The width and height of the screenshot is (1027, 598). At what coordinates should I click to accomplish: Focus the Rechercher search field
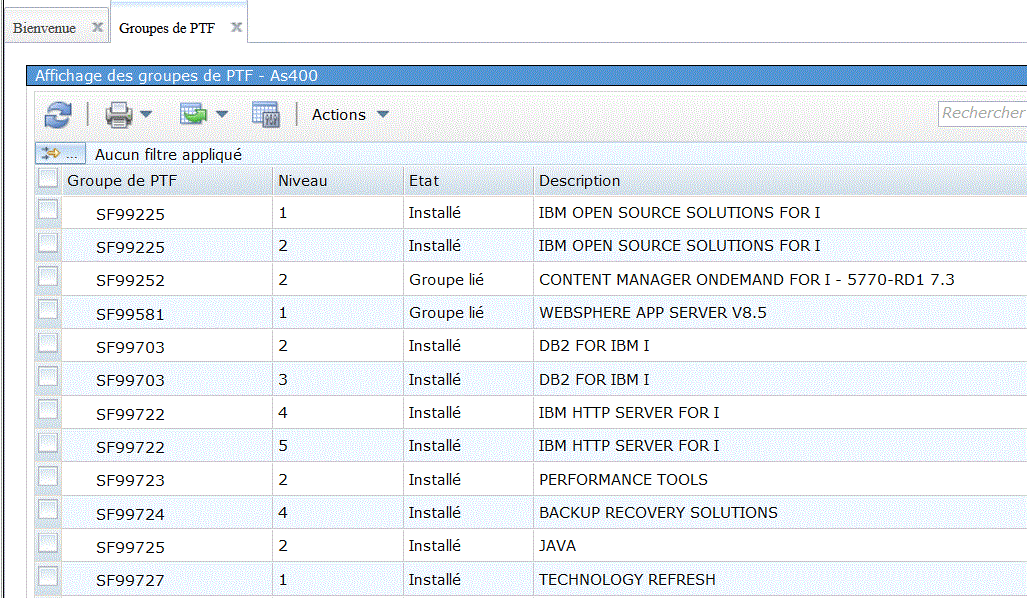click(982, 113)
